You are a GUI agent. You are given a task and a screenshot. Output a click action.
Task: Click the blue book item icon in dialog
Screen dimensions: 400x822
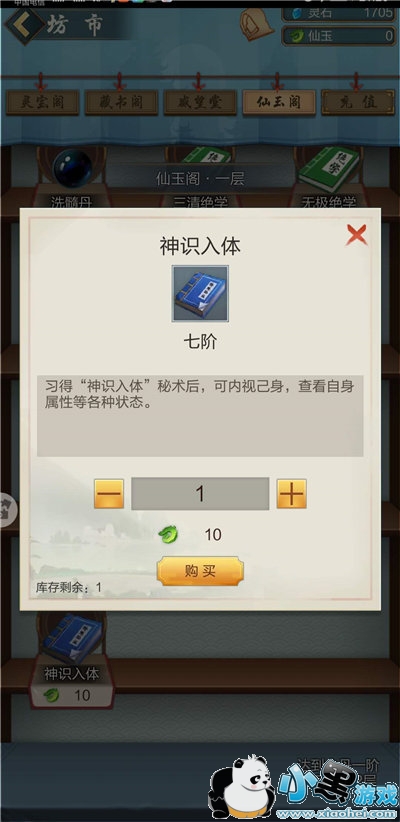200,294
